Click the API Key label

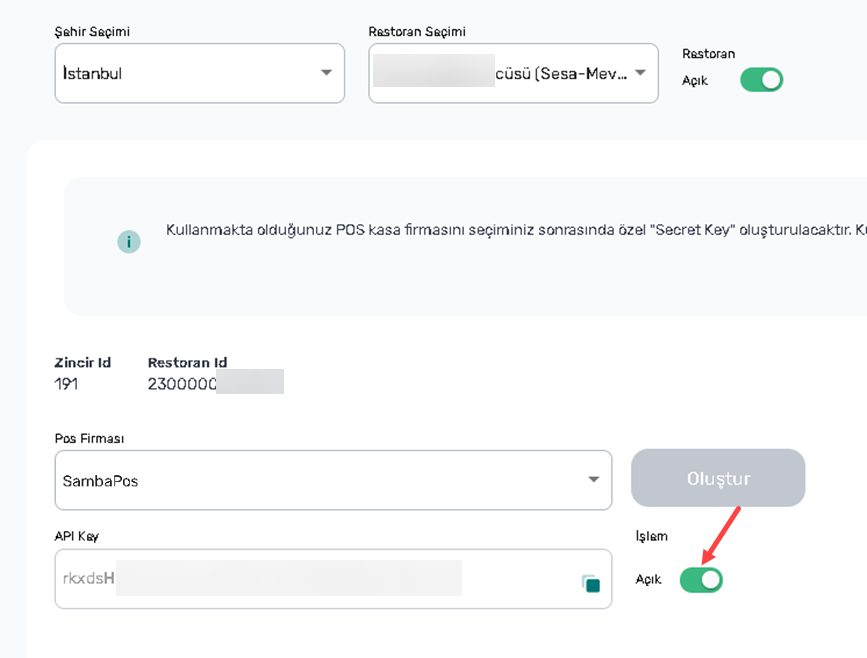(77, 536)
